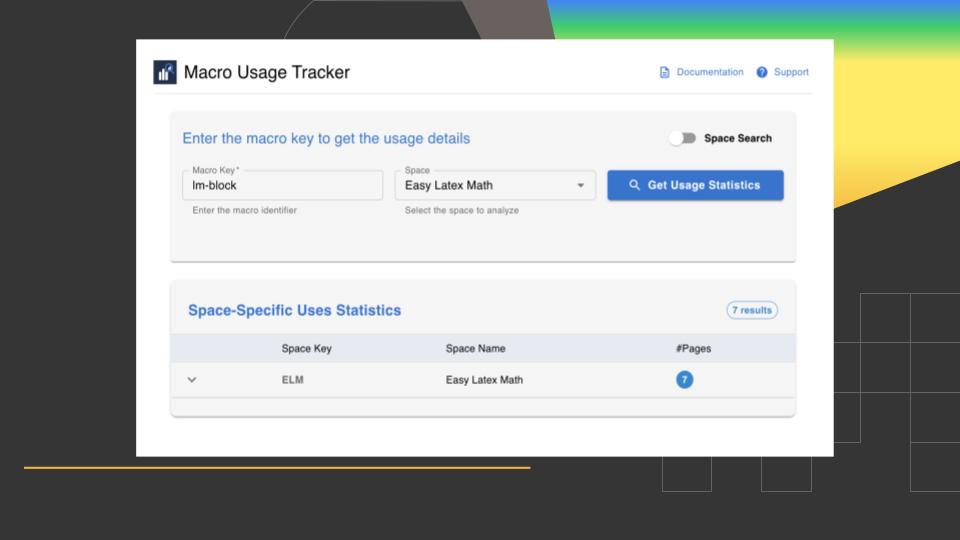Image resolution: width=960 pixels, height=540 pixels.
Task: Click the Space Name column header
Action: 476,348
